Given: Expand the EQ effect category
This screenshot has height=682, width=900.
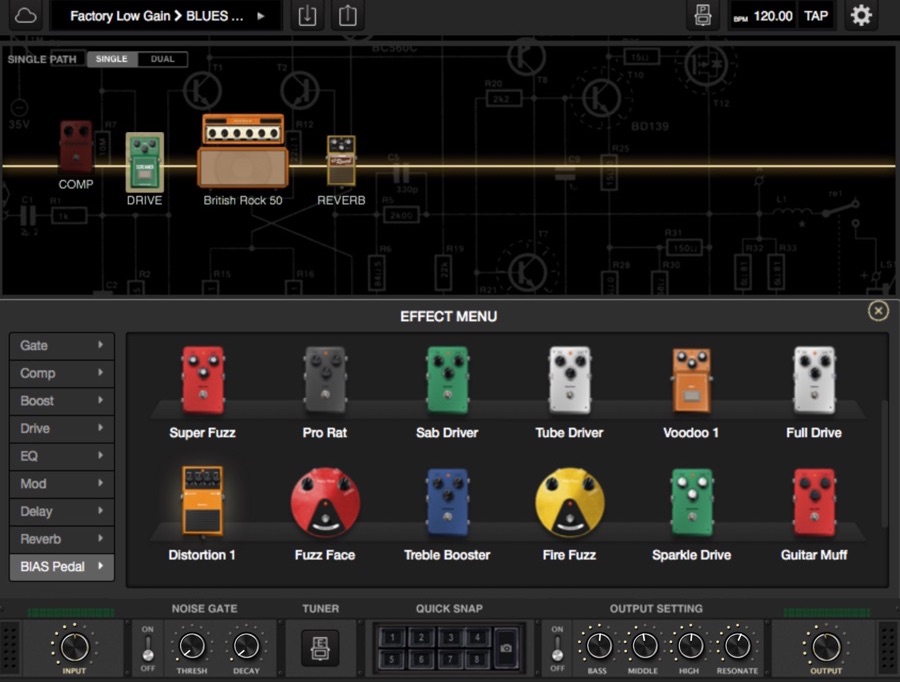Looking at the screenshot, I should click(x=61, y=456).
